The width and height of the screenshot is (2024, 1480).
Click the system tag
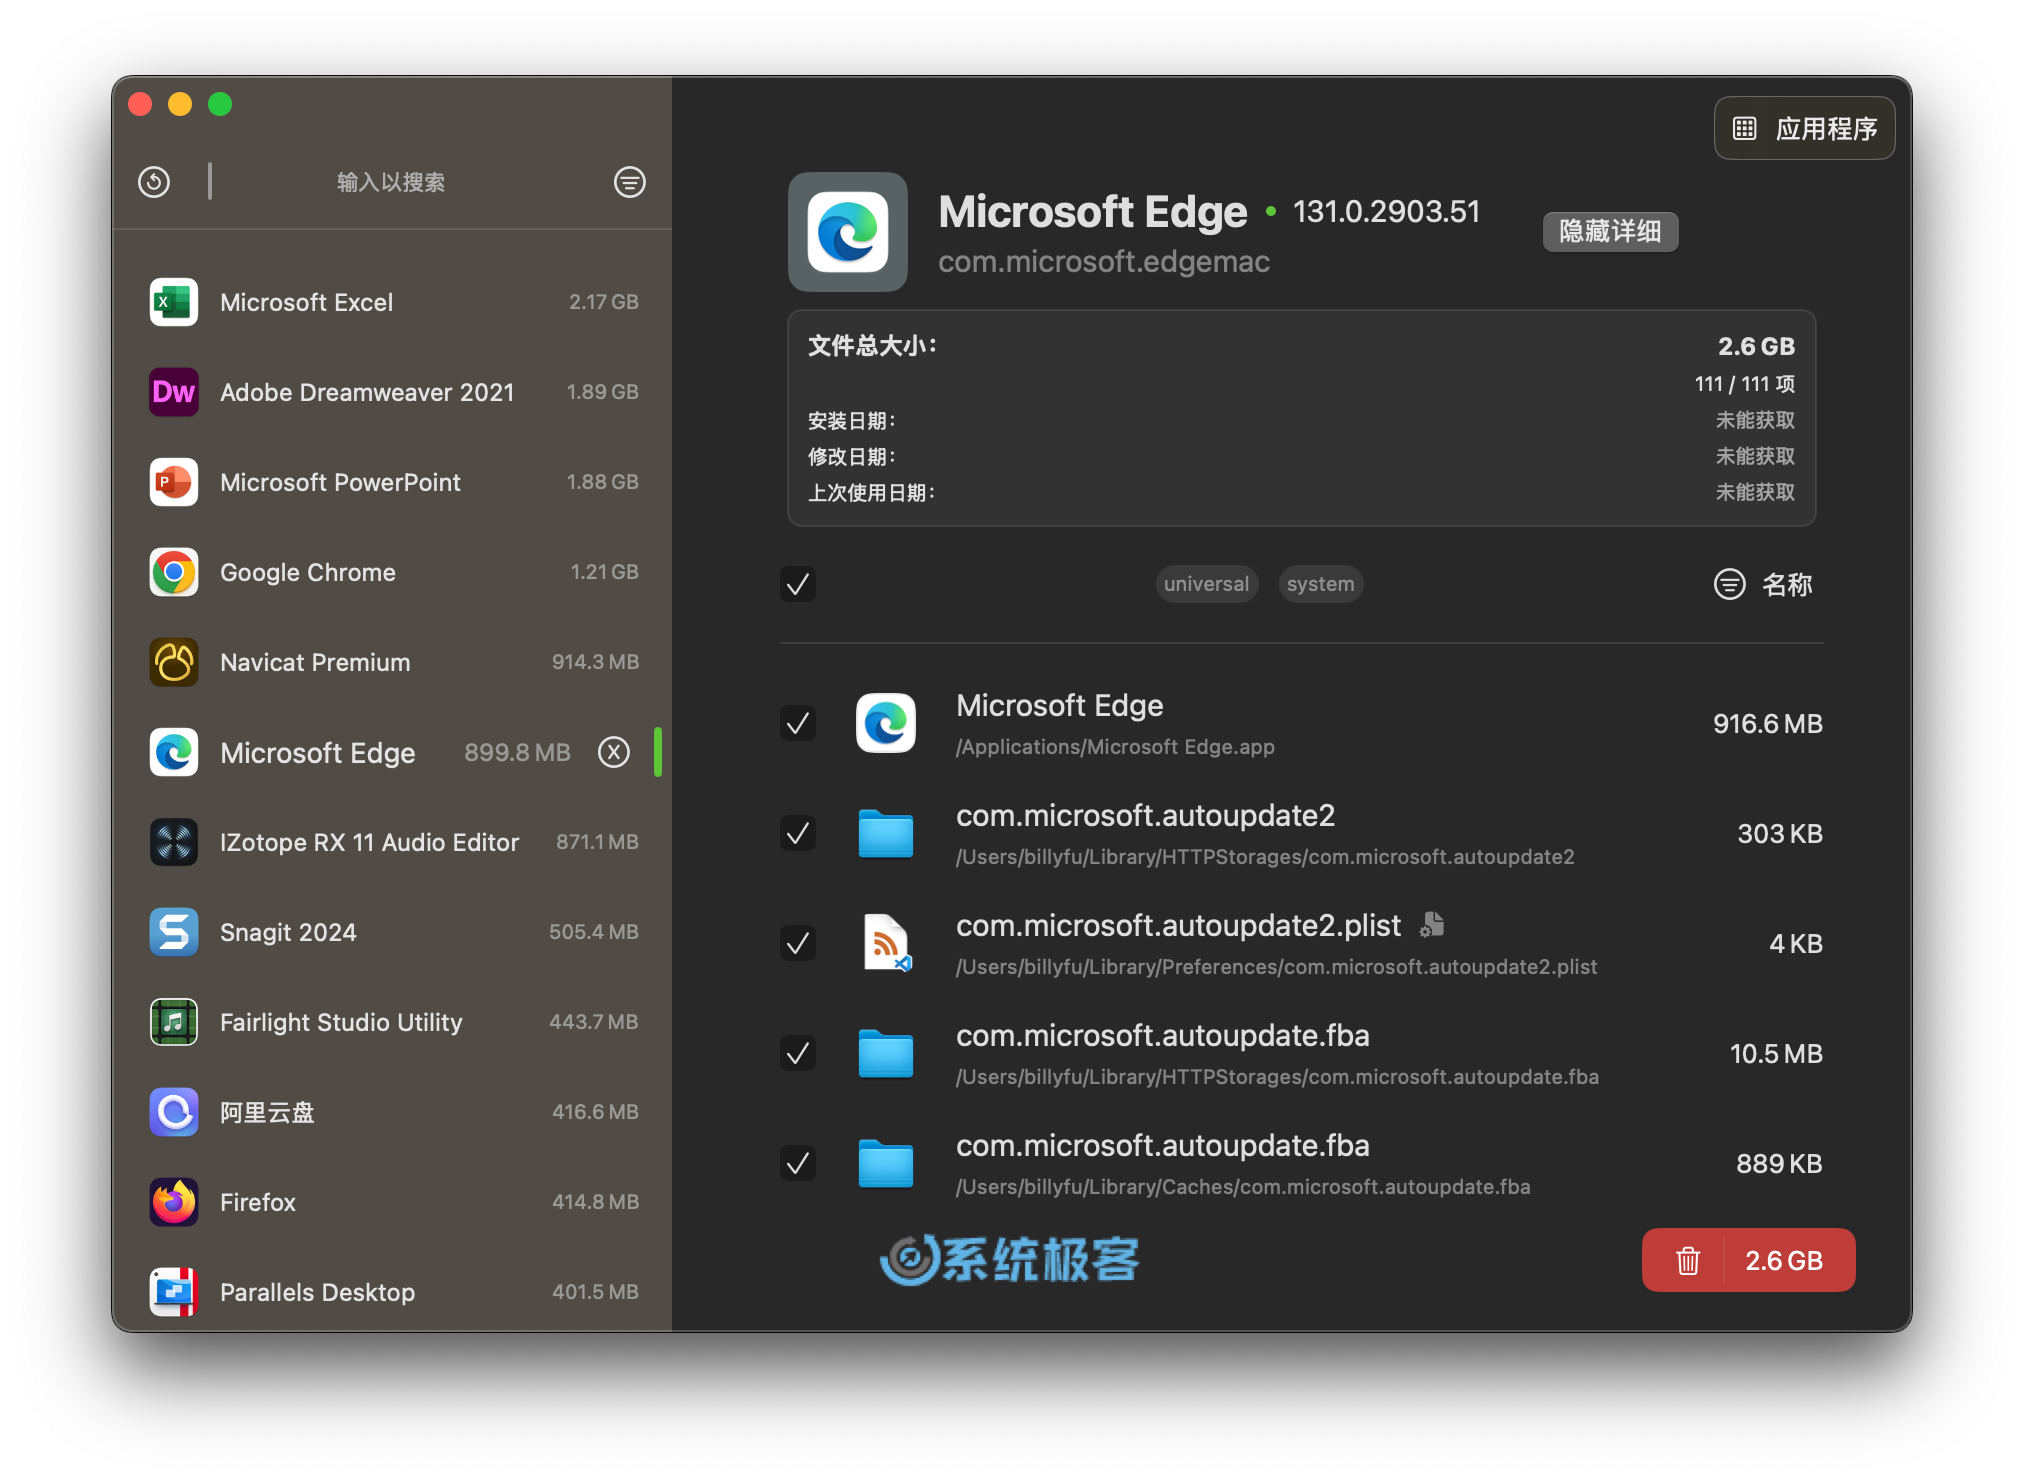1320,584
